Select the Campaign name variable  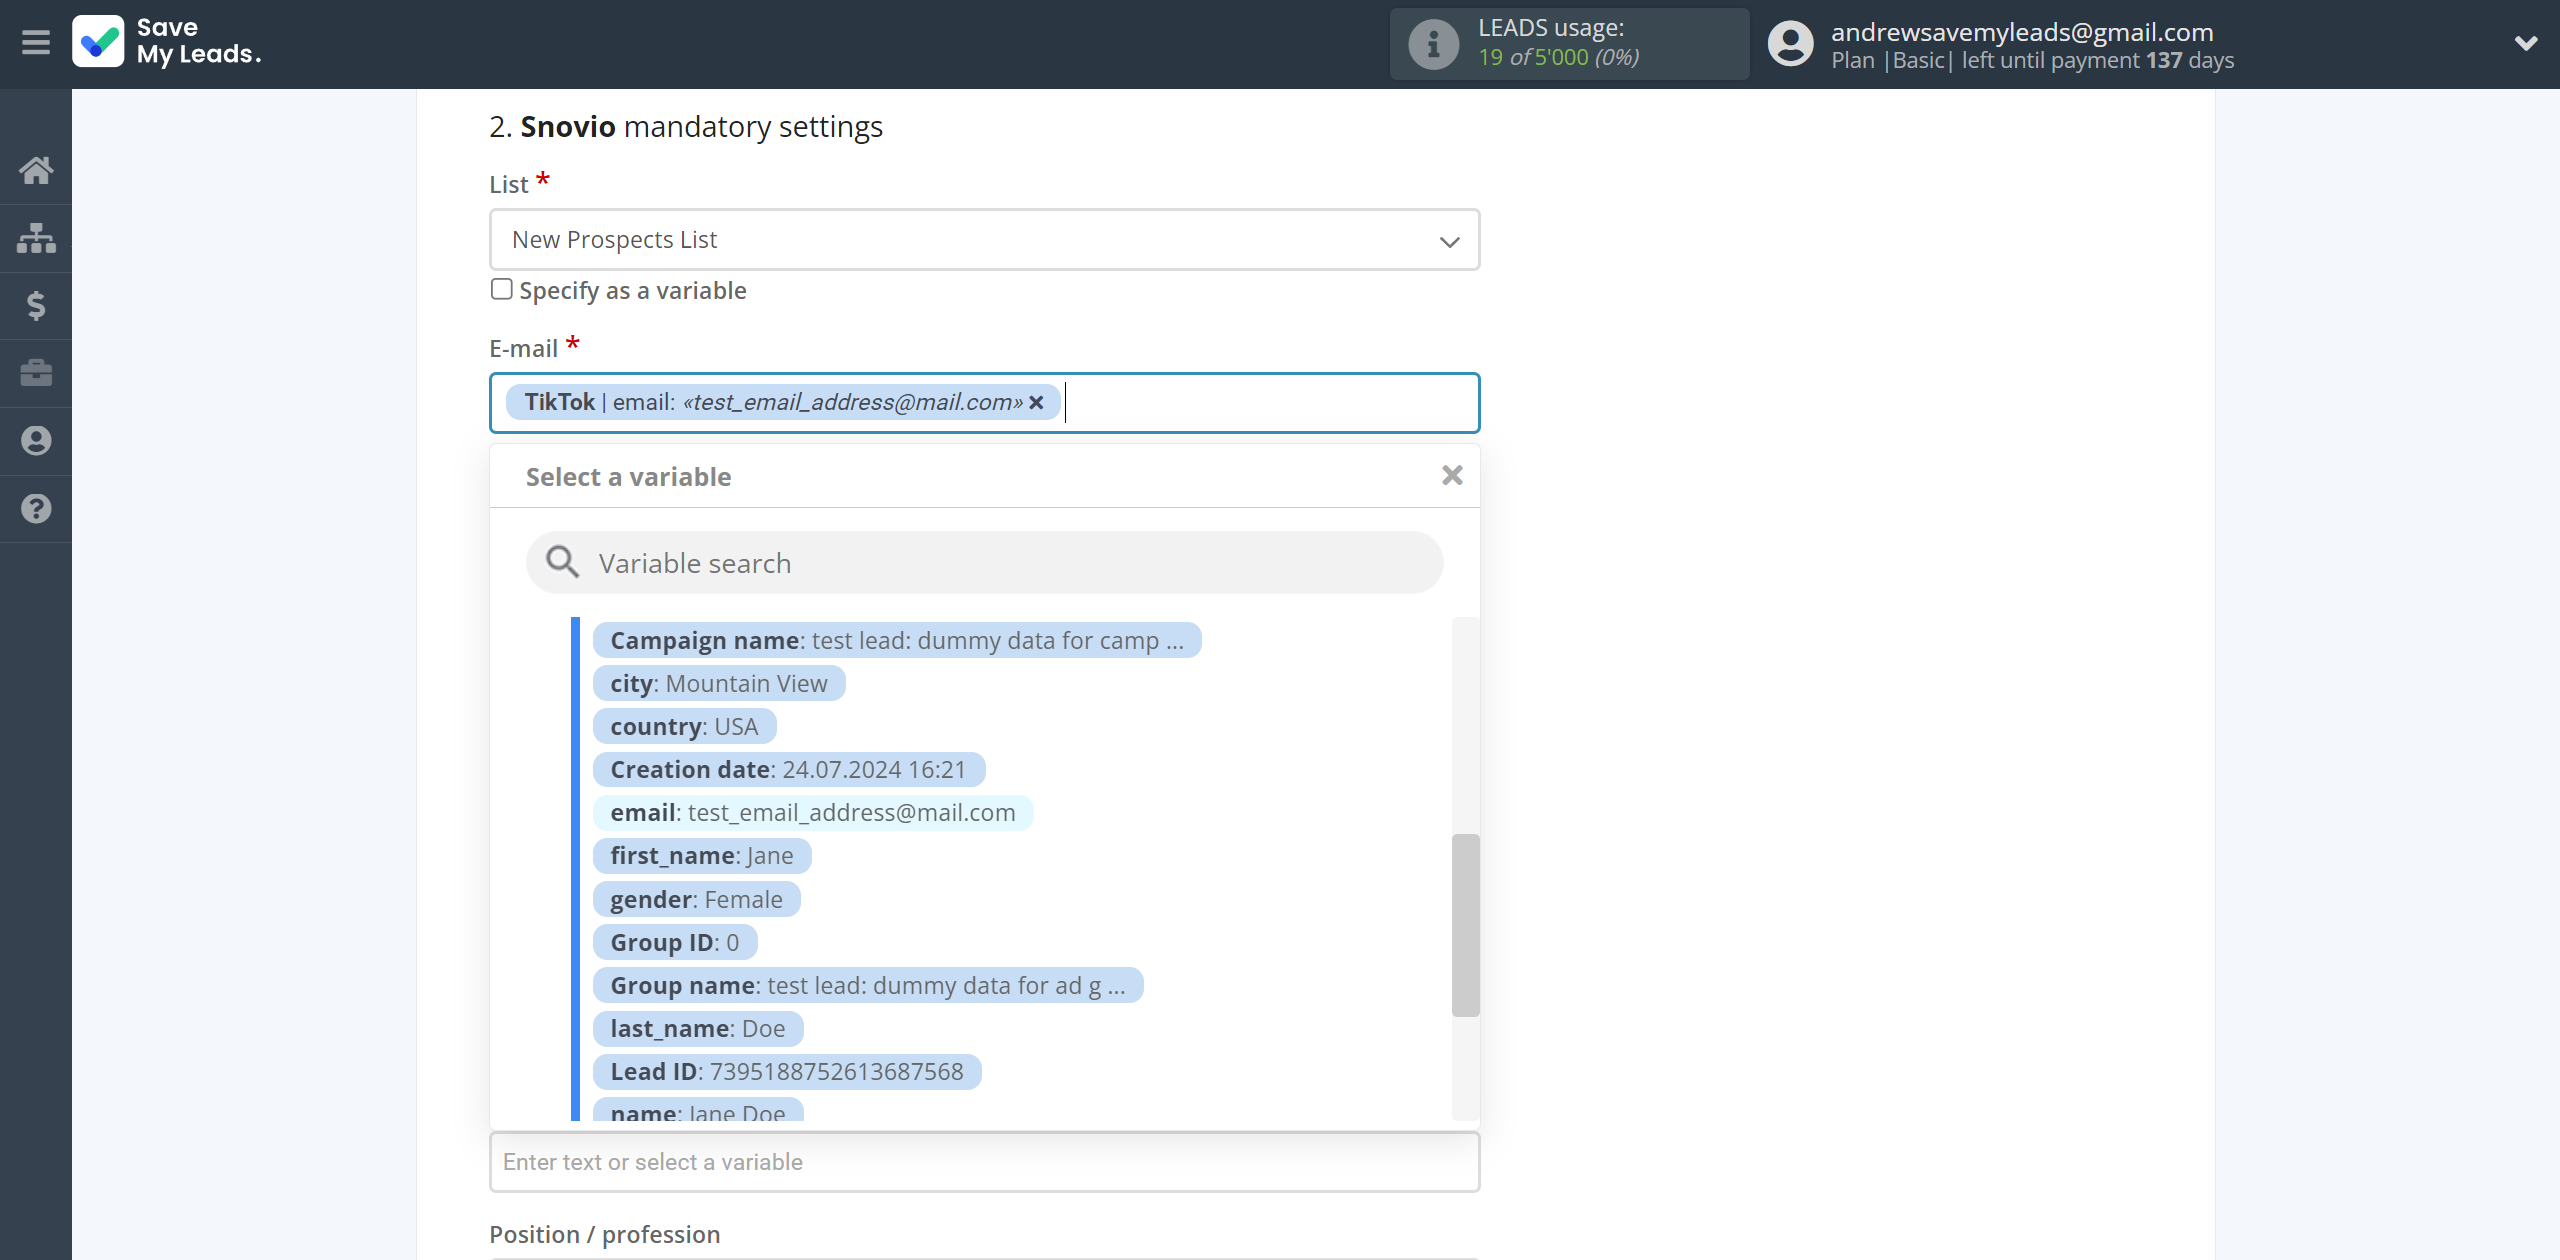[897, 641]
